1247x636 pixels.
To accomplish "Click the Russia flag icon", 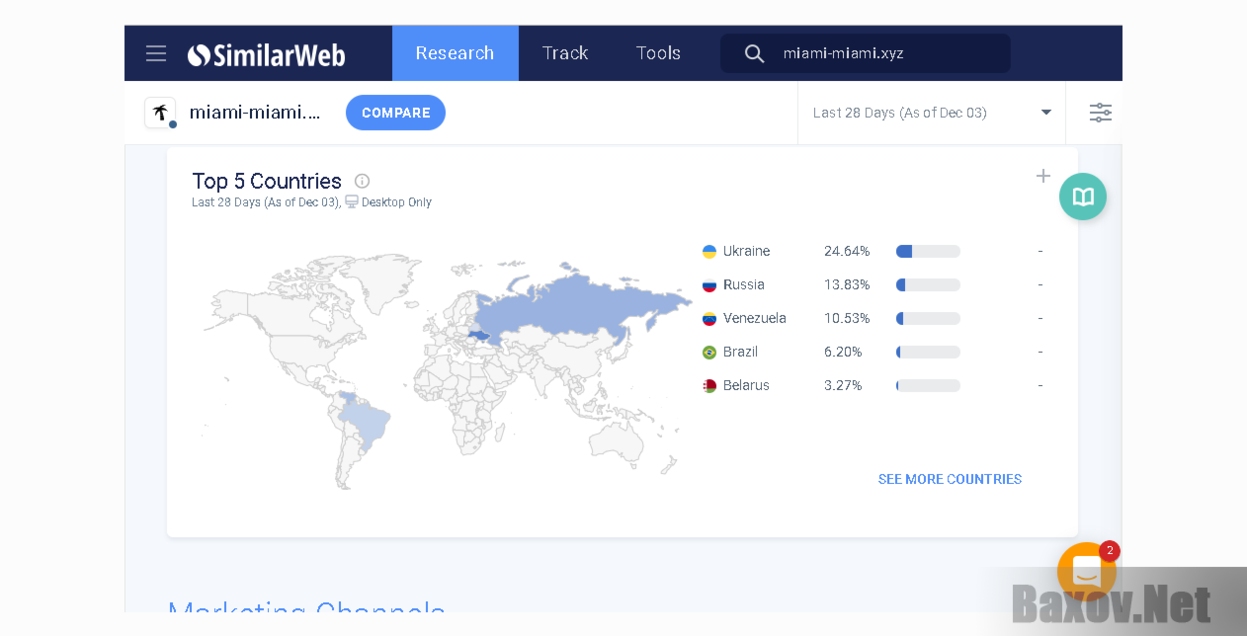I will pyautogui.click(x=709, y=285).
